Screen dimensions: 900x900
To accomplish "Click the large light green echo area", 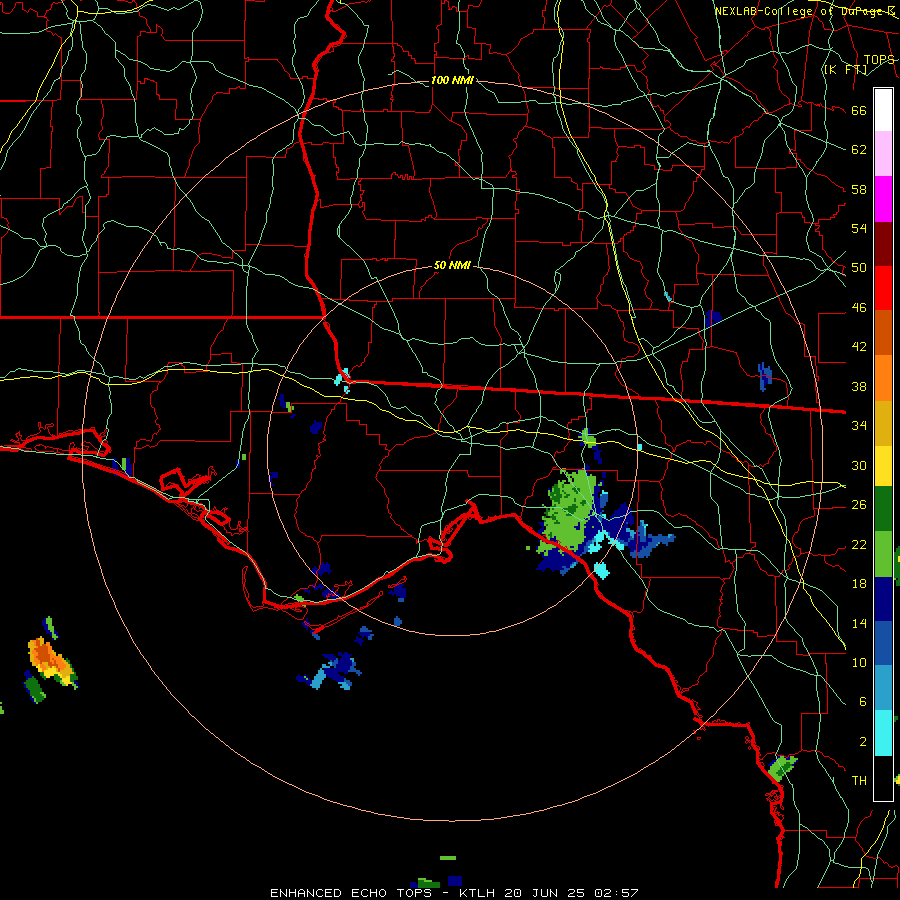I will (569, 512).
